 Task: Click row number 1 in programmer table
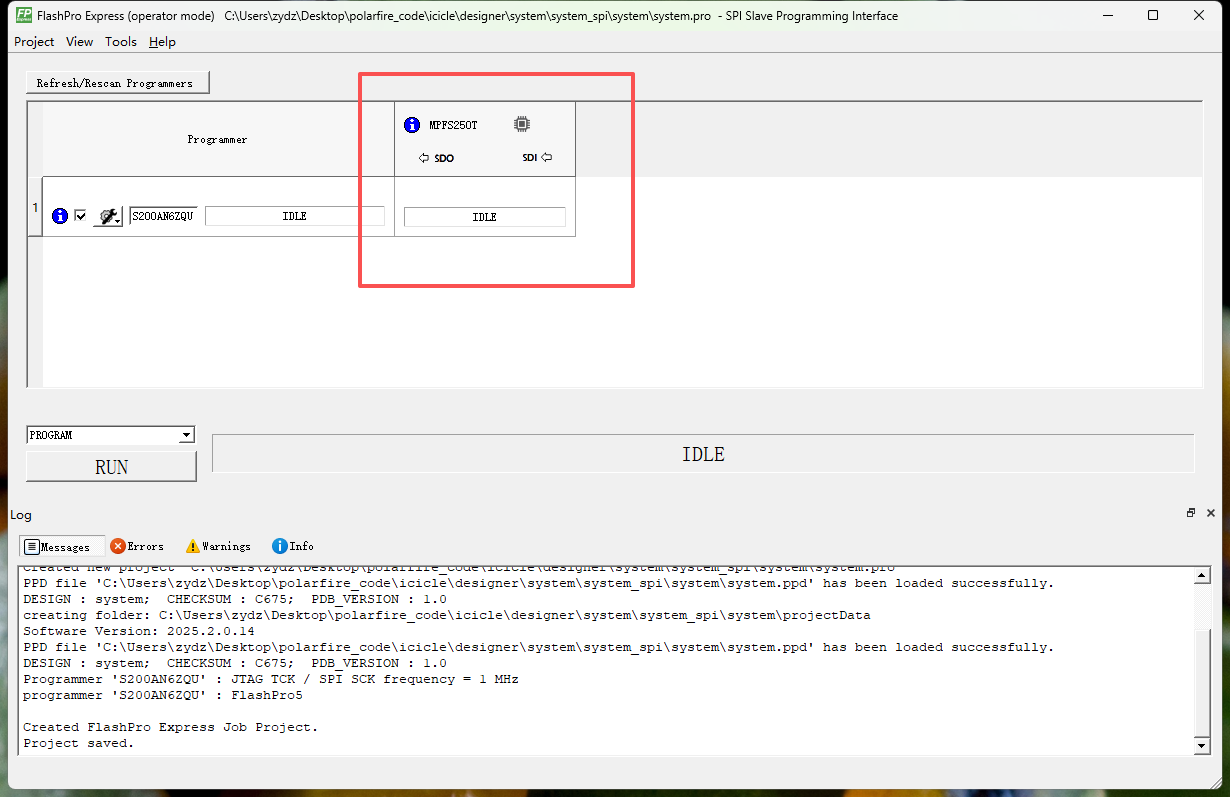click(x=35, y=208)
